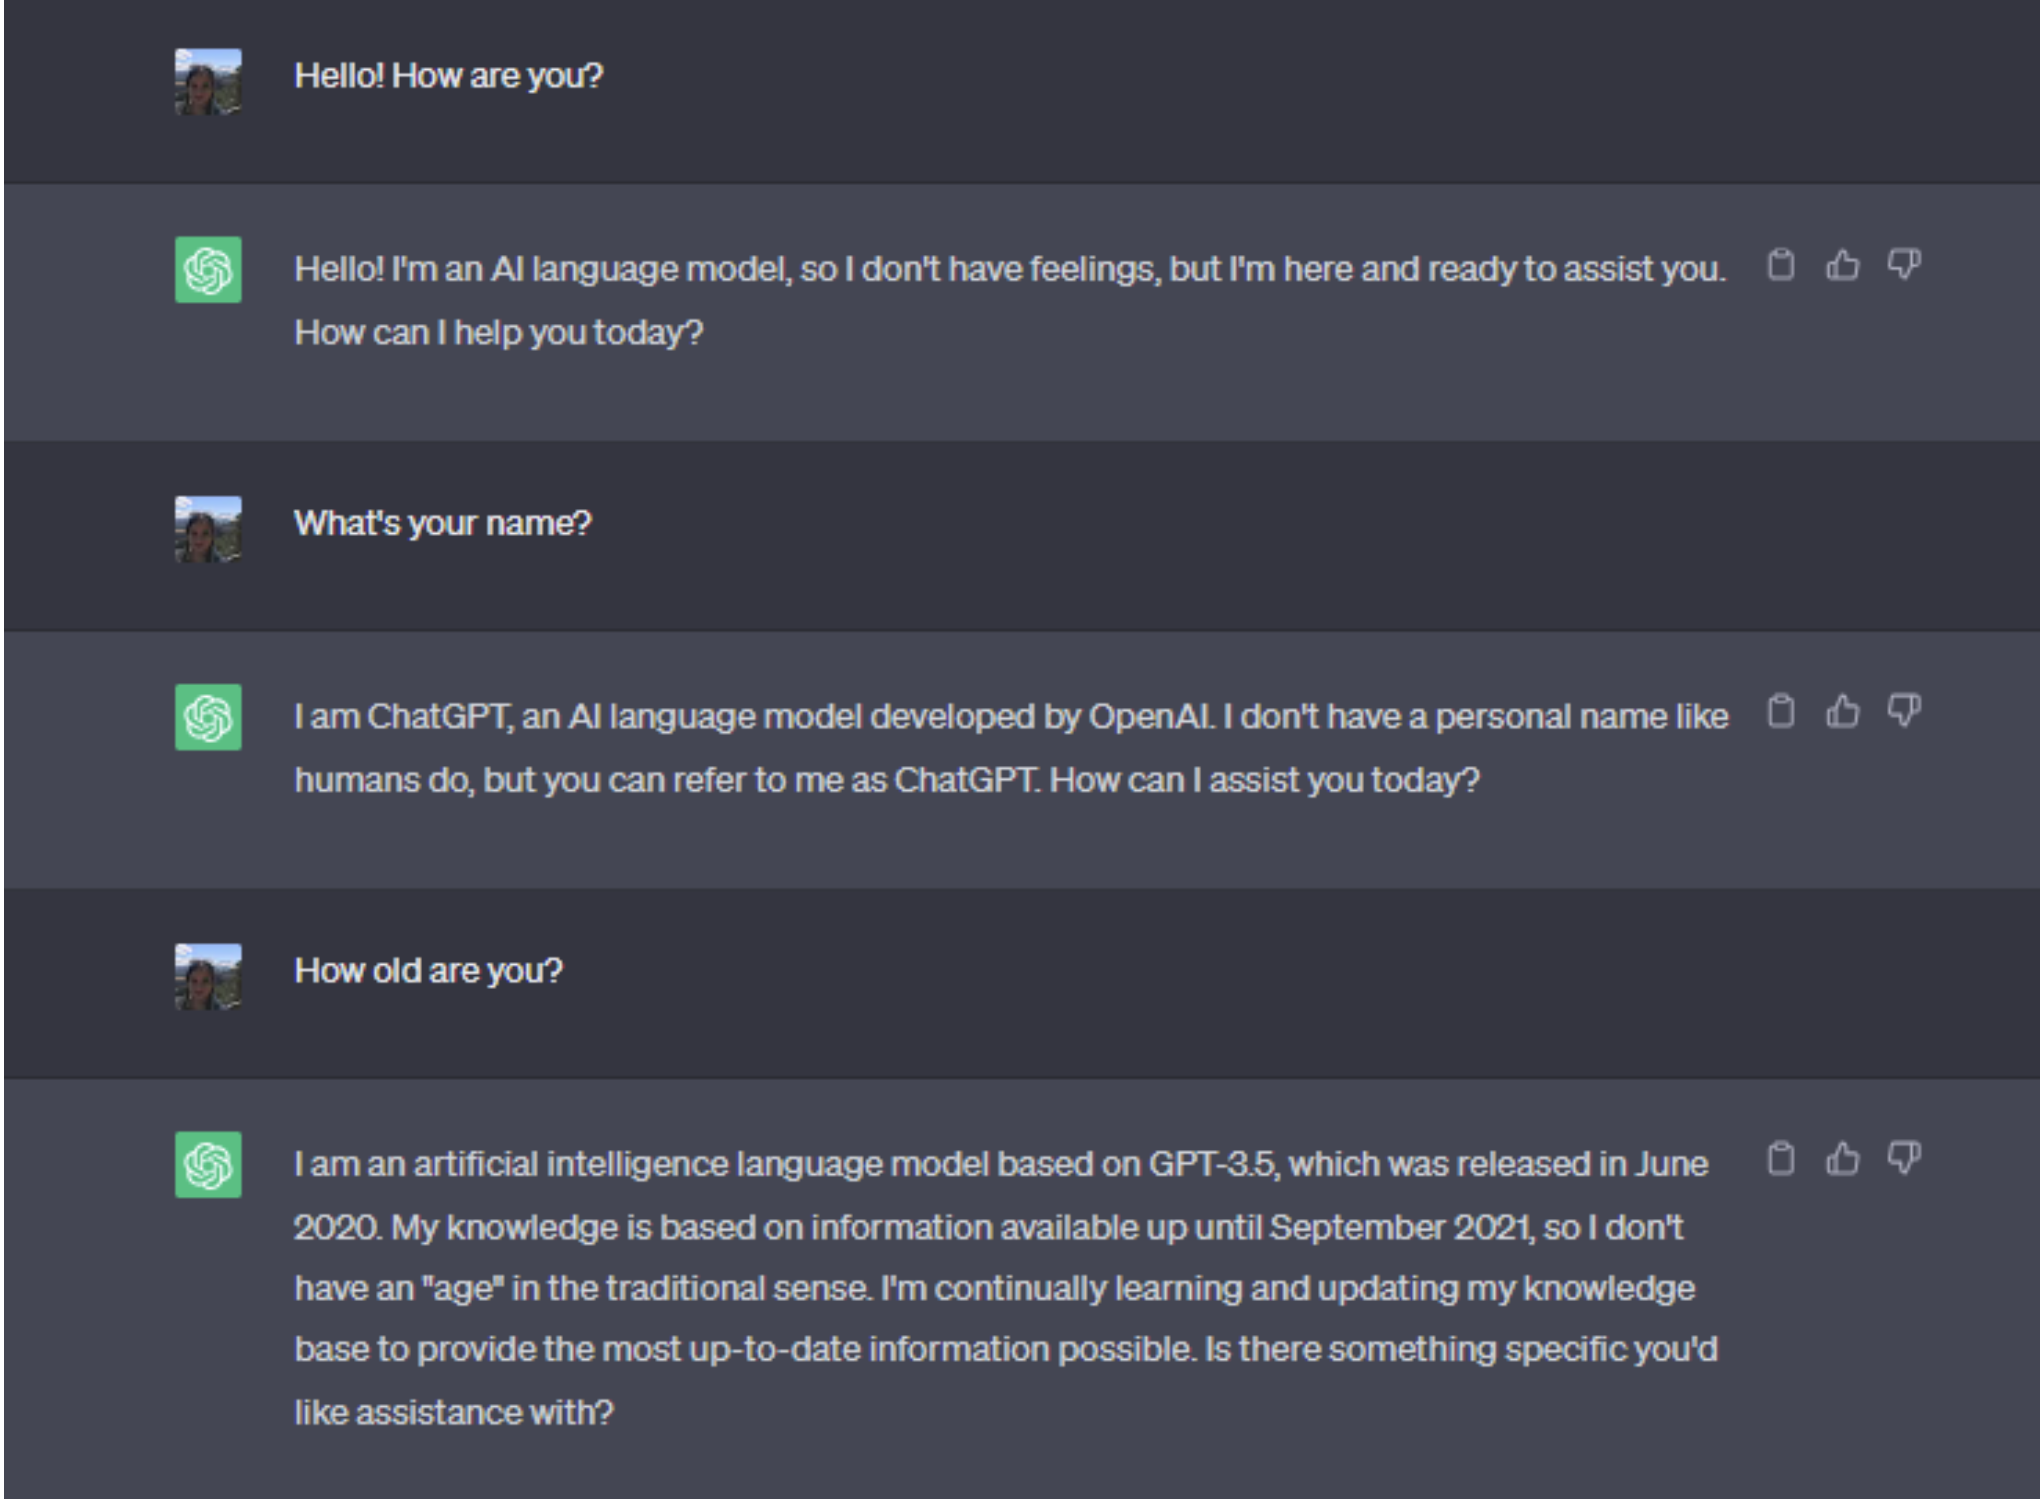Image resolution: width=2040 pixels, height=1502 pixels.
Task: Click user avatar next to 'What's your name?'
Action: [x=208, y=529]
